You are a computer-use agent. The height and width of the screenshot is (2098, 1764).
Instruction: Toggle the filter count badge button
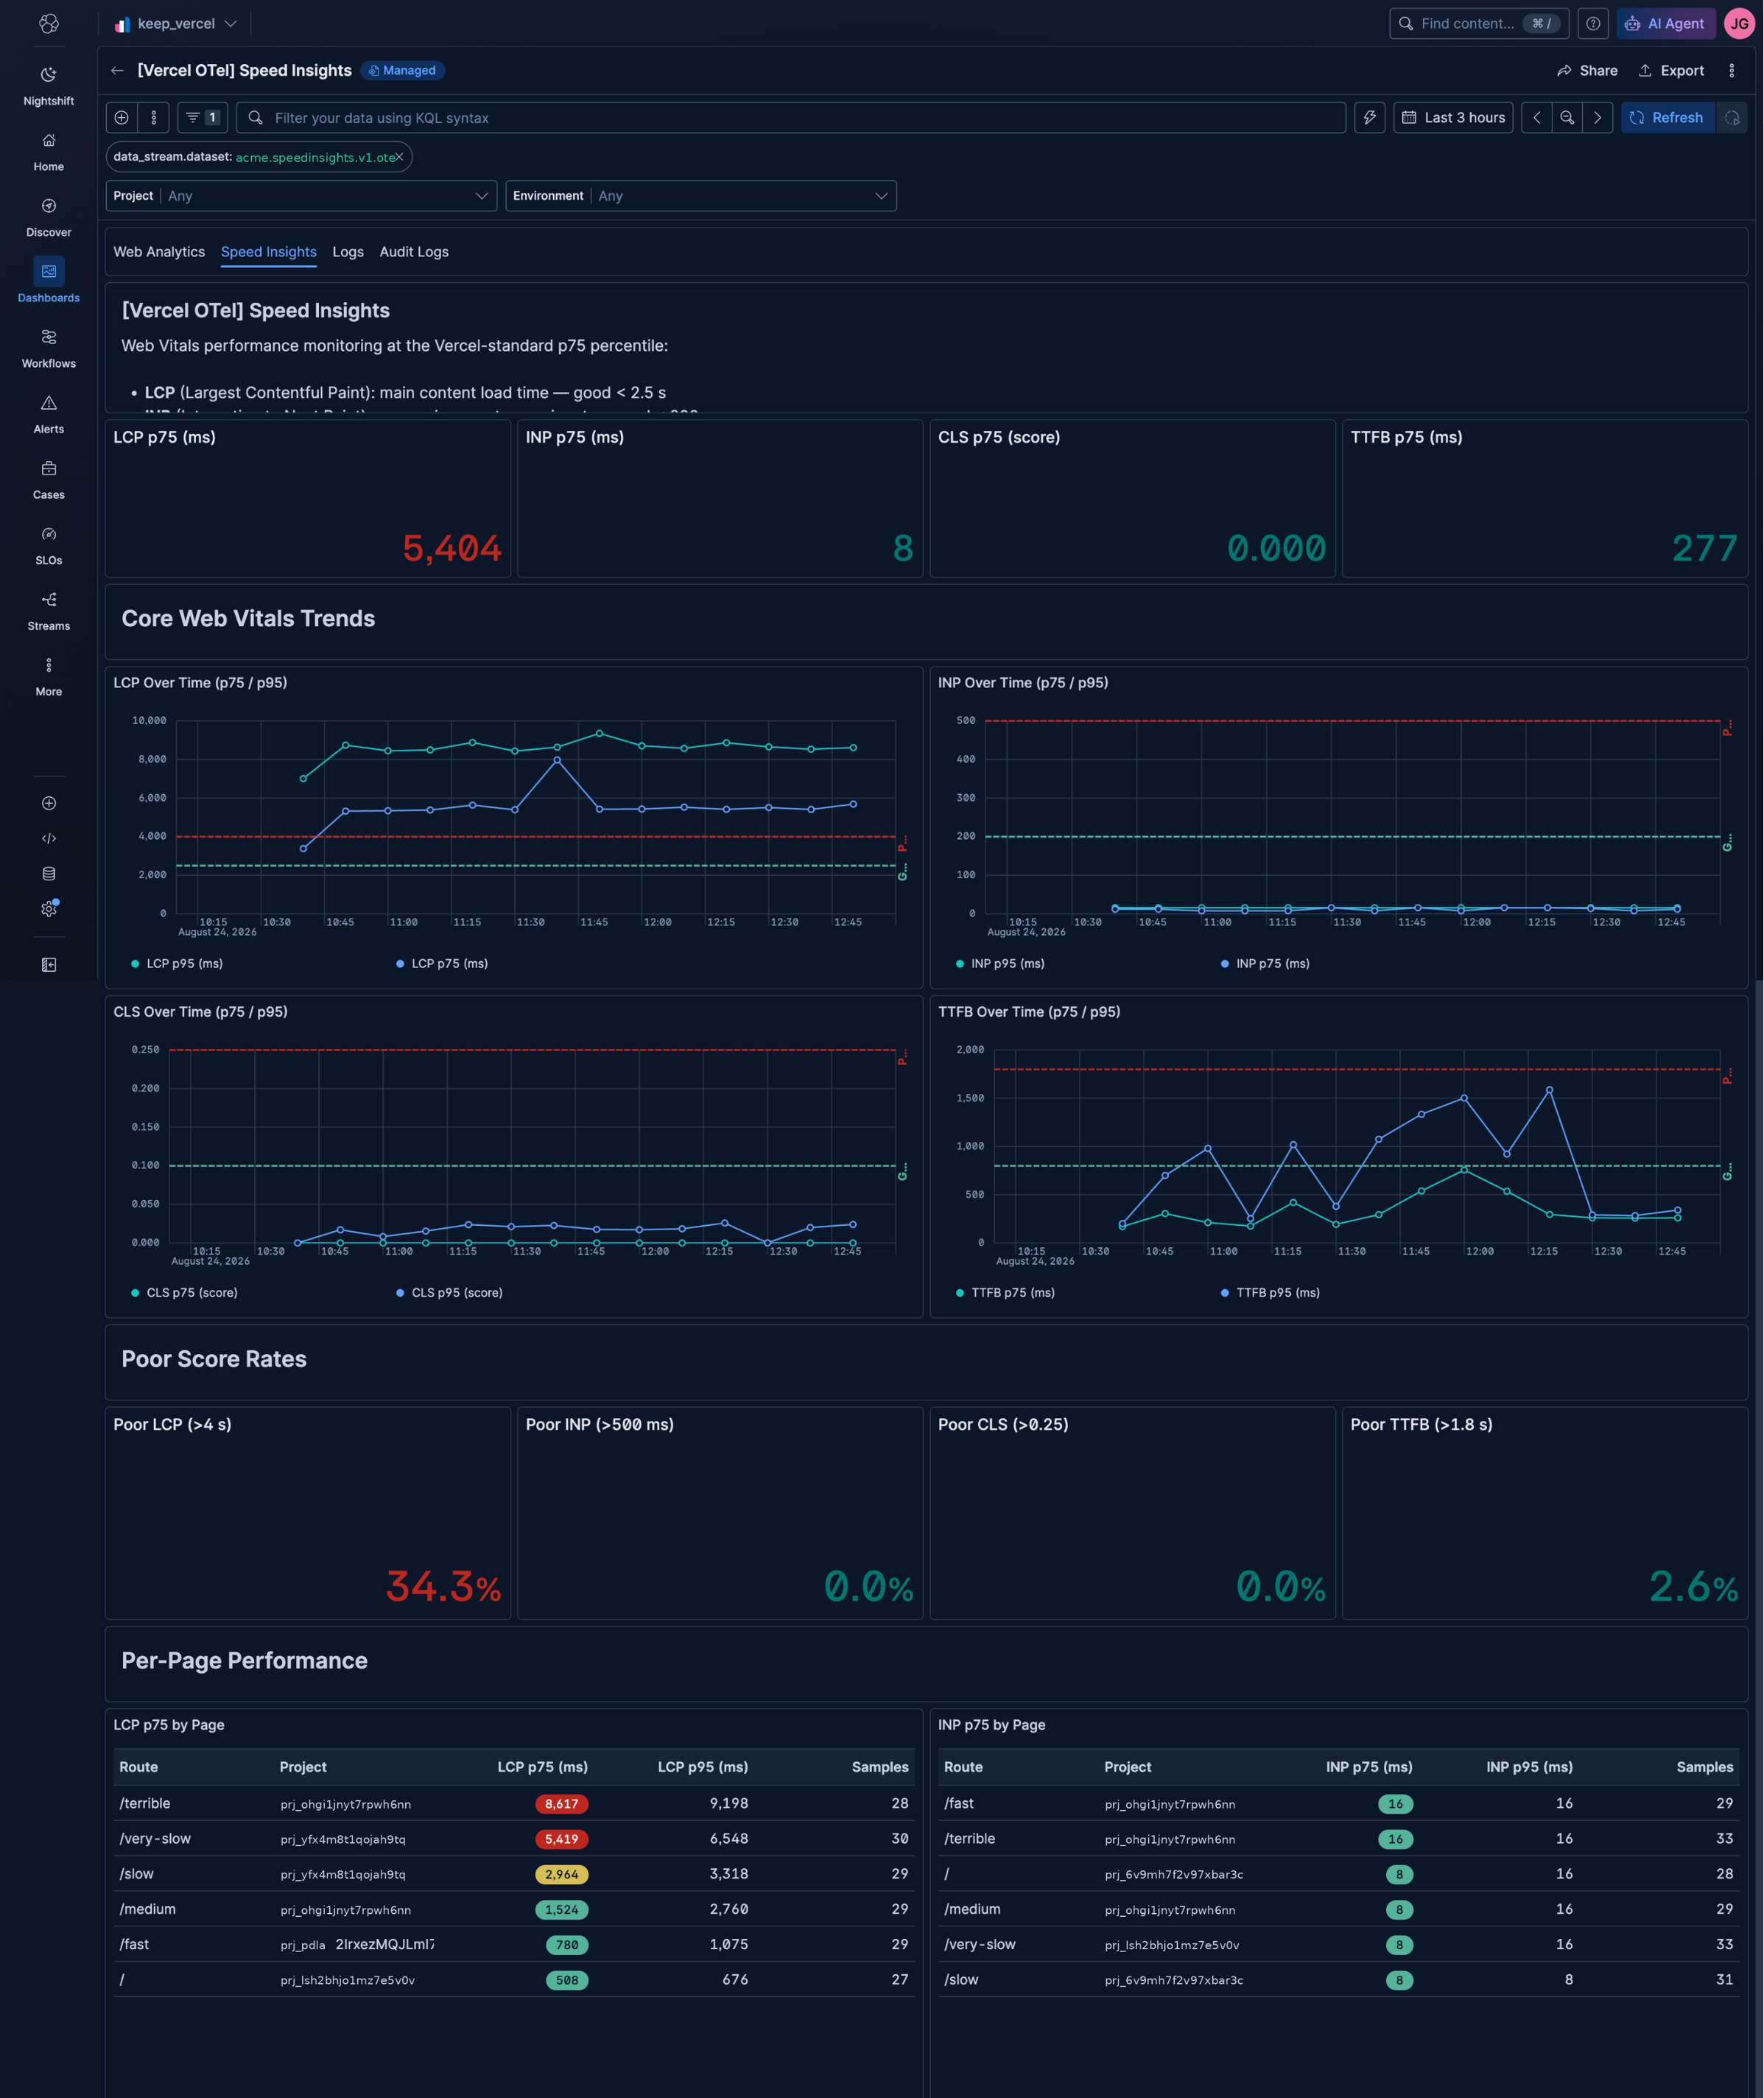(x=203, y=117)
